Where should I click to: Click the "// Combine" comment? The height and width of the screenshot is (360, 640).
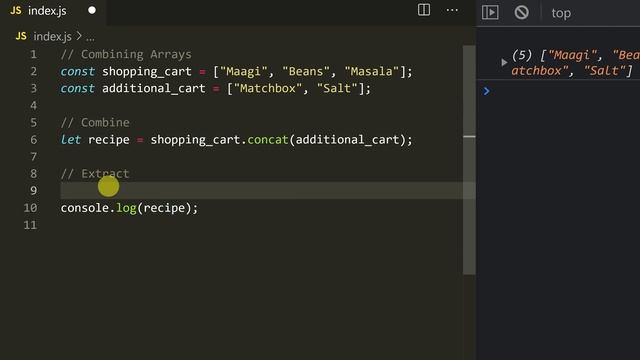(95, 122)
